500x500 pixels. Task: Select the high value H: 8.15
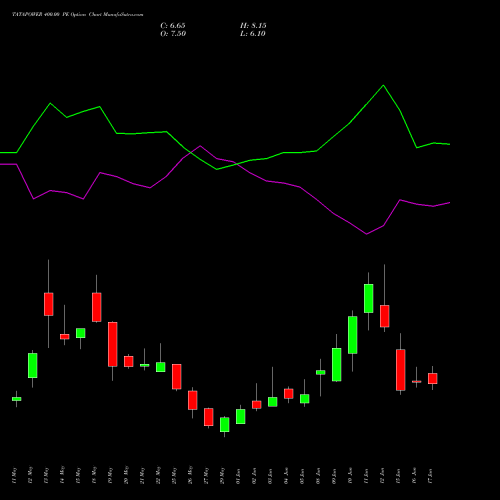coord(253,26)
